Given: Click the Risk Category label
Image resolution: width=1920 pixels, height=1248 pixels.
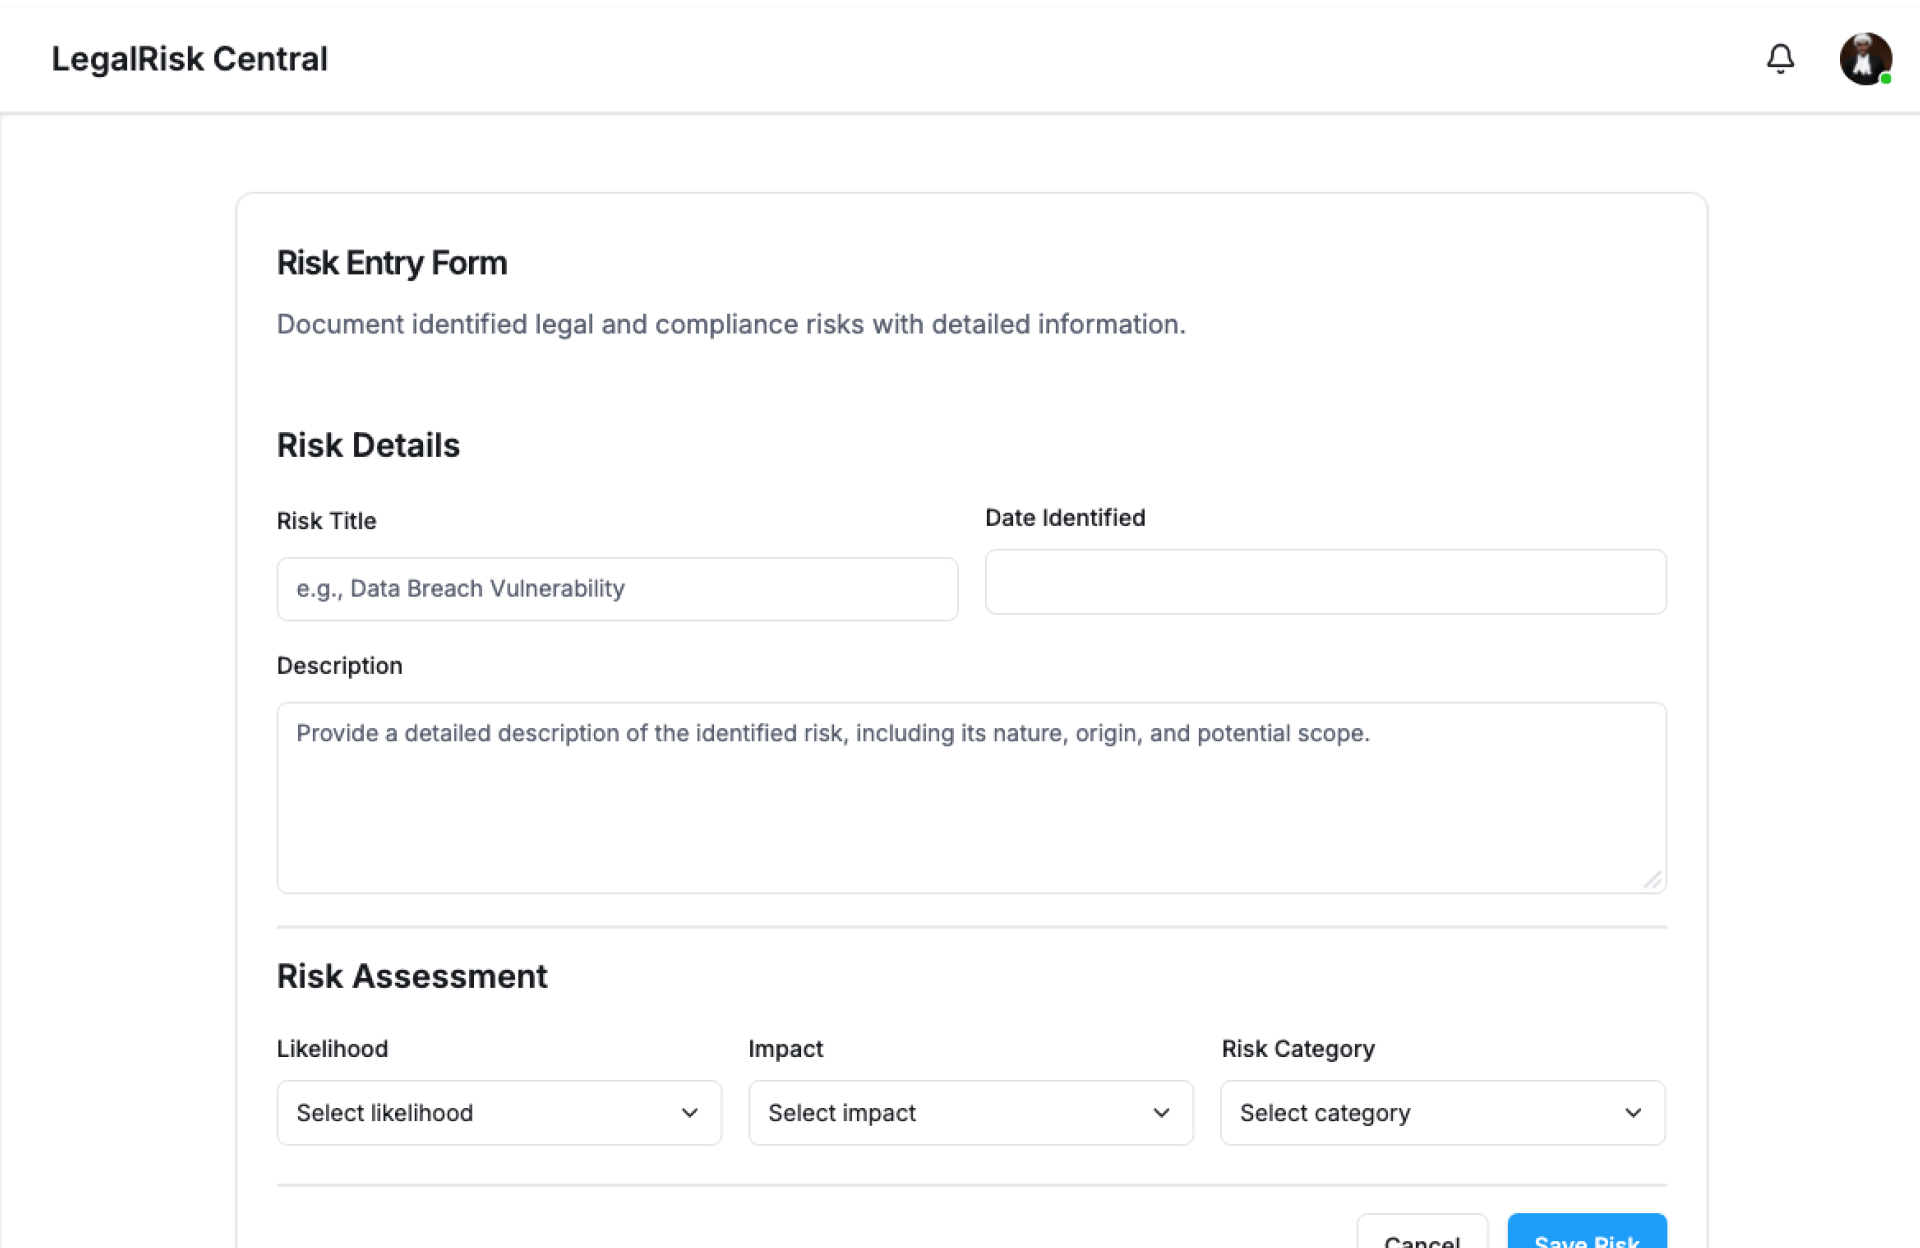Looking at the screenshot, I should click(x=1297, y=1049).
